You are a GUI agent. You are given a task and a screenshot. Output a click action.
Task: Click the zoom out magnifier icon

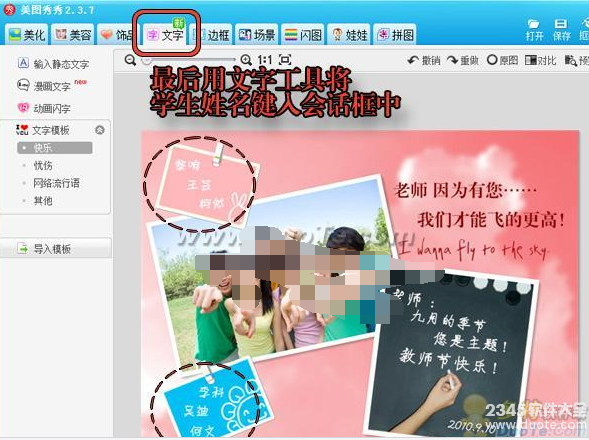(x=130, y=60)
